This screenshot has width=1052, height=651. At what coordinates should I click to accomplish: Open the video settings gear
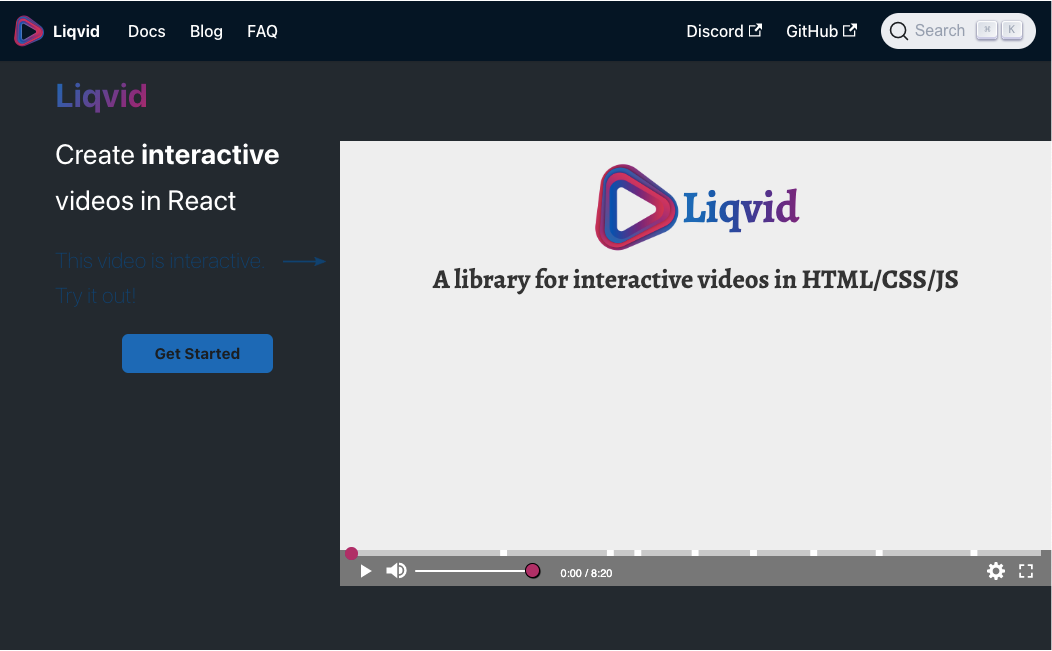point(996,571)
